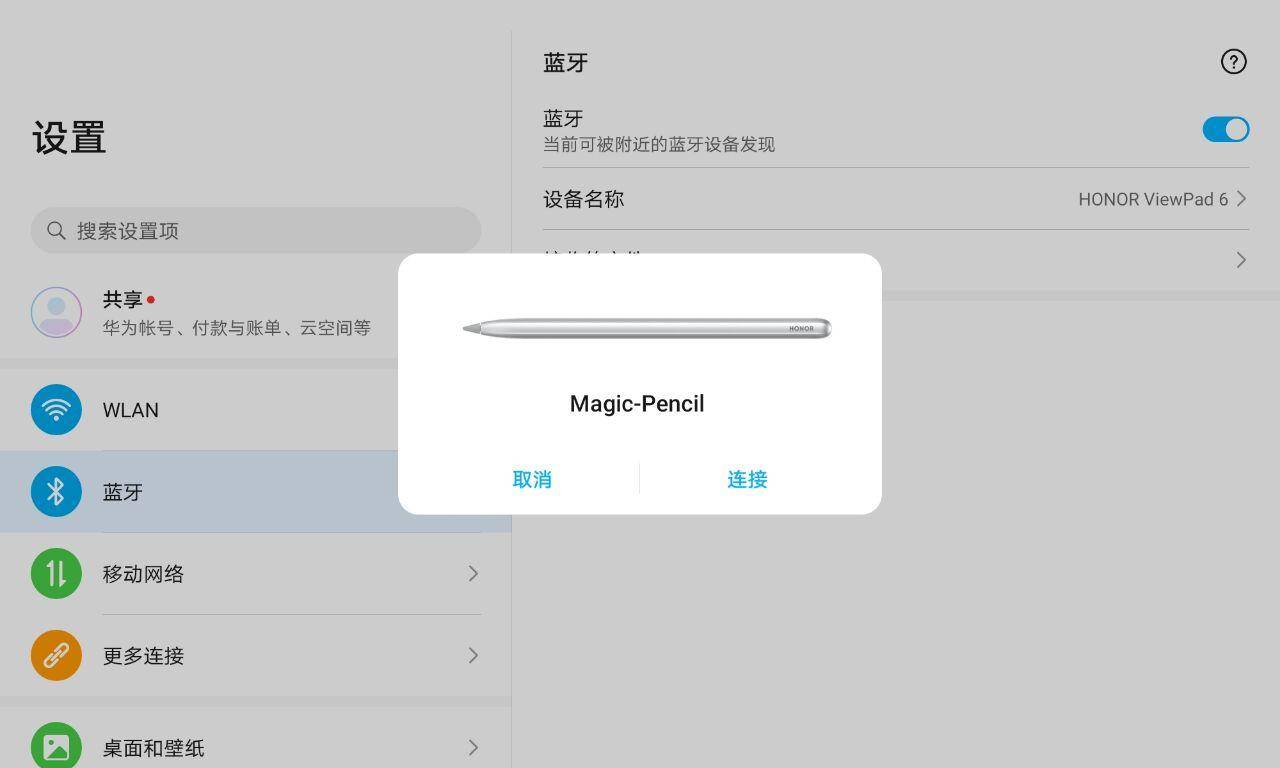The image size is (1280, 768).
Task: Click the Magic-Pencil stylus image
Action: (647, 328)
